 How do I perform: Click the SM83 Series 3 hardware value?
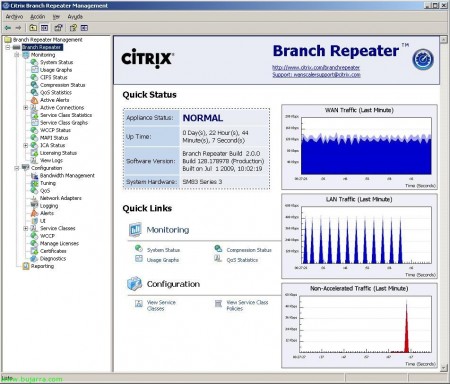pos(202,182)
